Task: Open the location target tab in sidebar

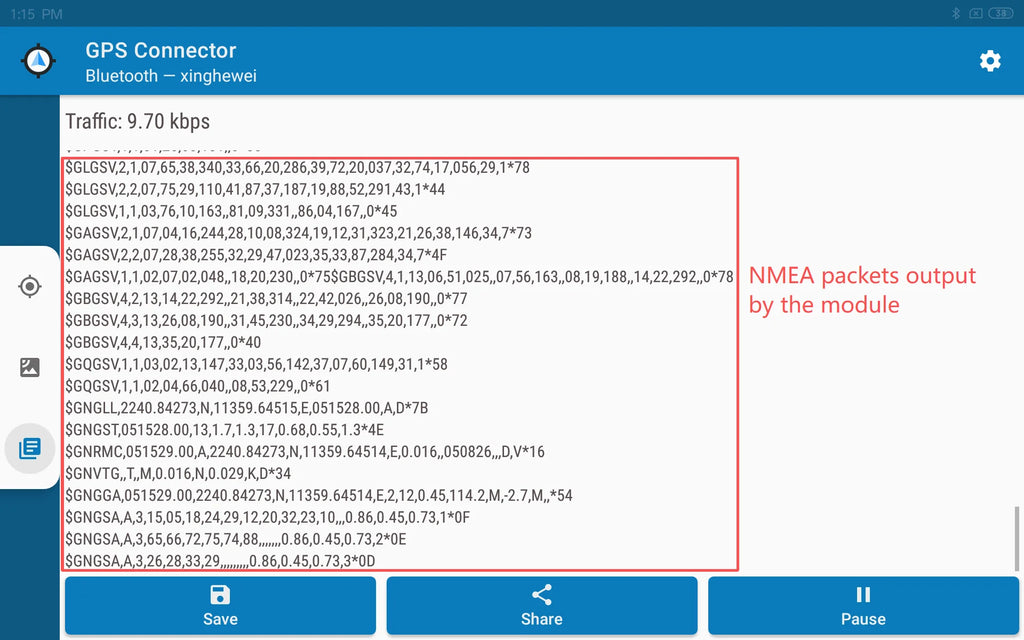Action: point(30,286)
